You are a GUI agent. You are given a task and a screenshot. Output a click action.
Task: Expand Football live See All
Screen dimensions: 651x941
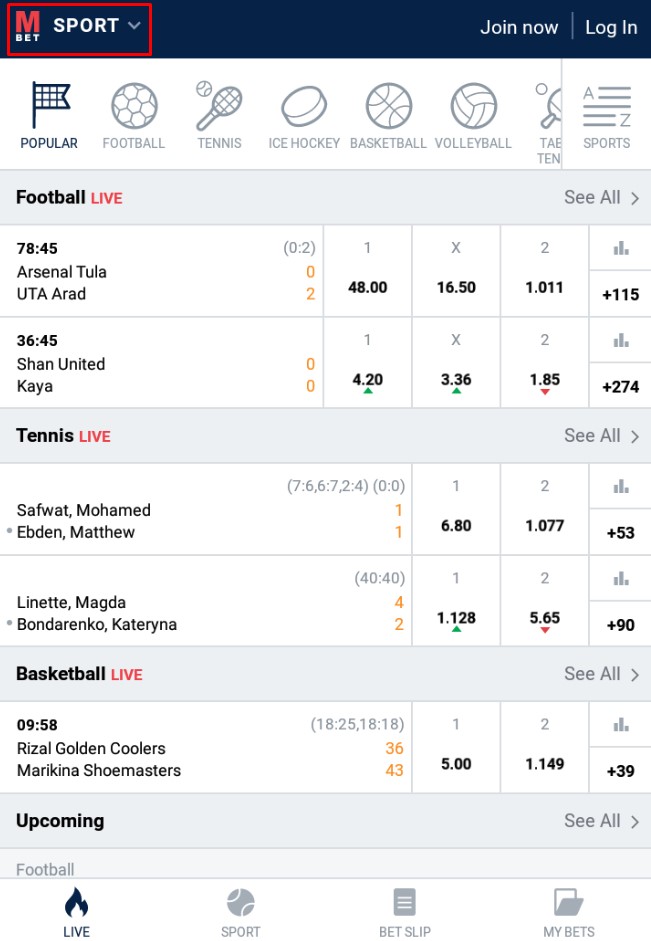coord(602,198)
